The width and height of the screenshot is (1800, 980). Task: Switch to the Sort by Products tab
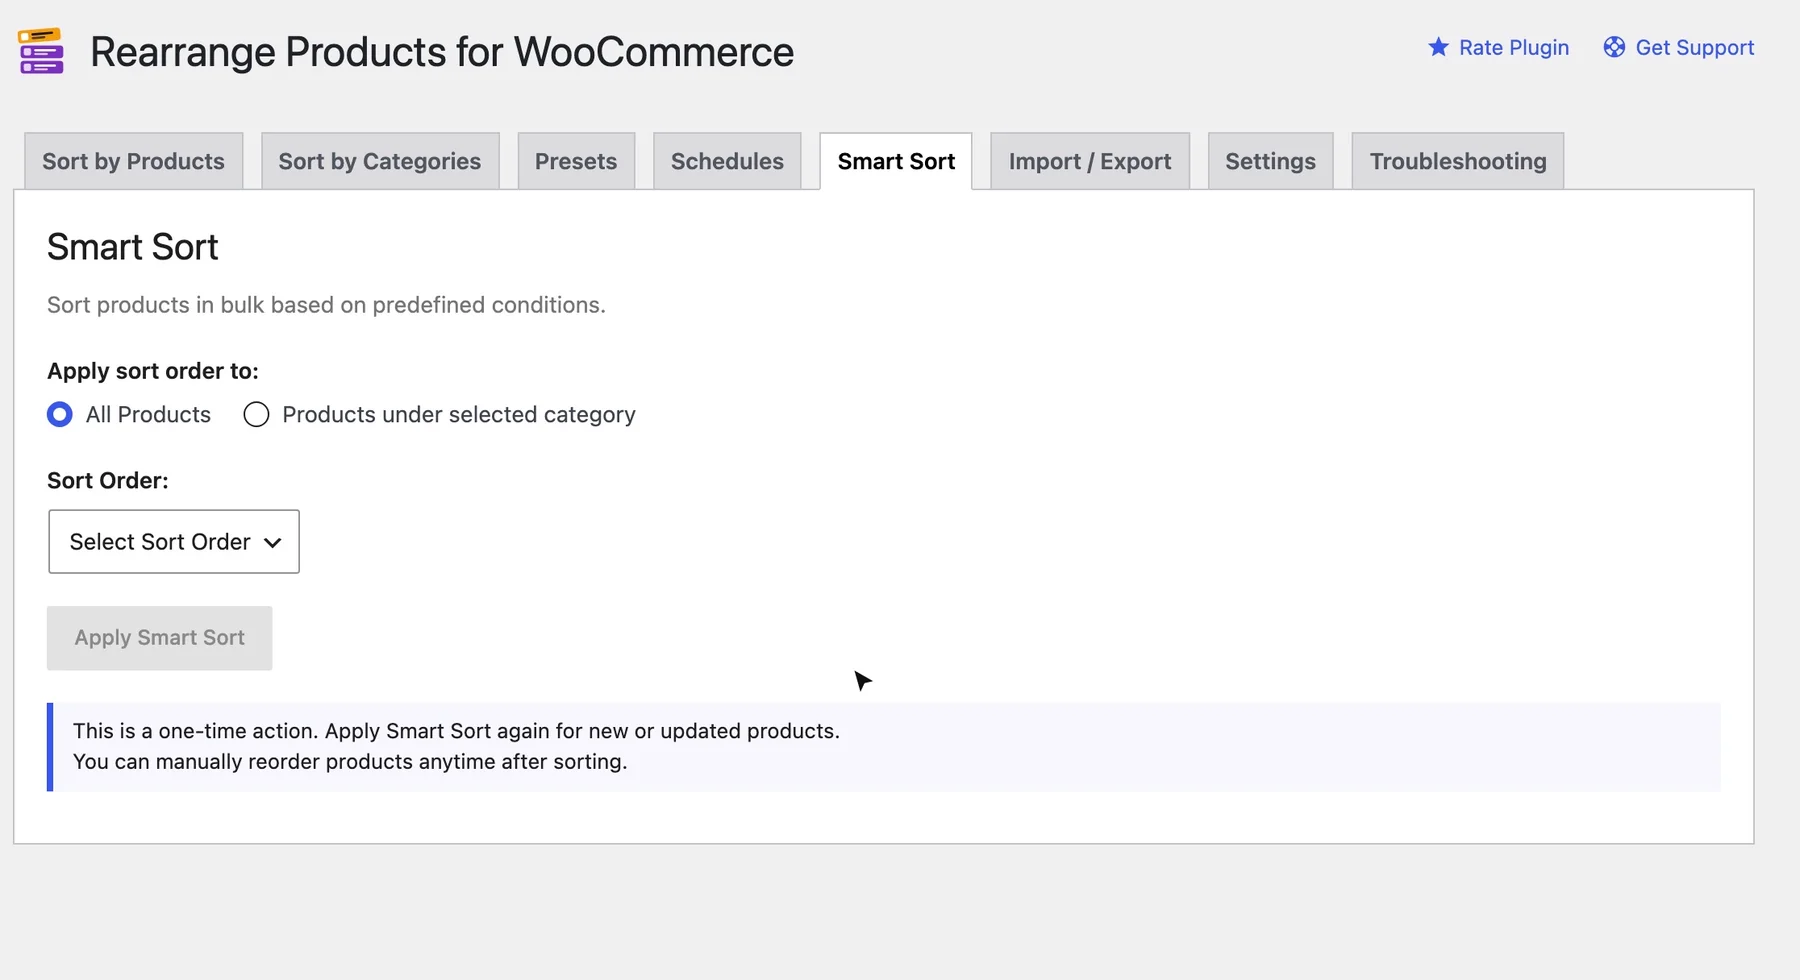click(x=133, y=161)
